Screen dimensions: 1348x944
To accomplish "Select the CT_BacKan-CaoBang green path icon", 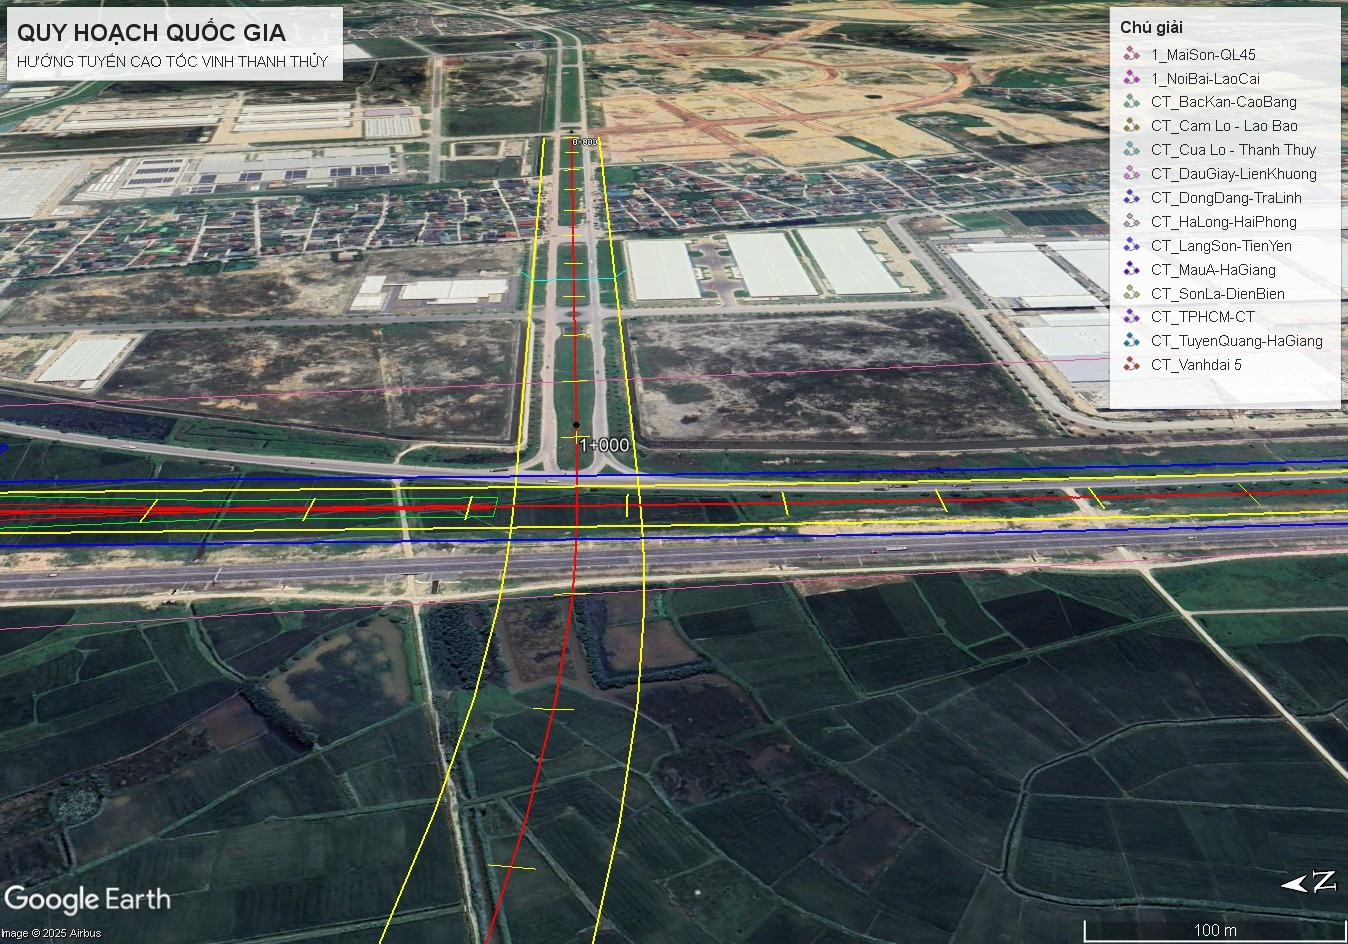I will pos(1131,102).
